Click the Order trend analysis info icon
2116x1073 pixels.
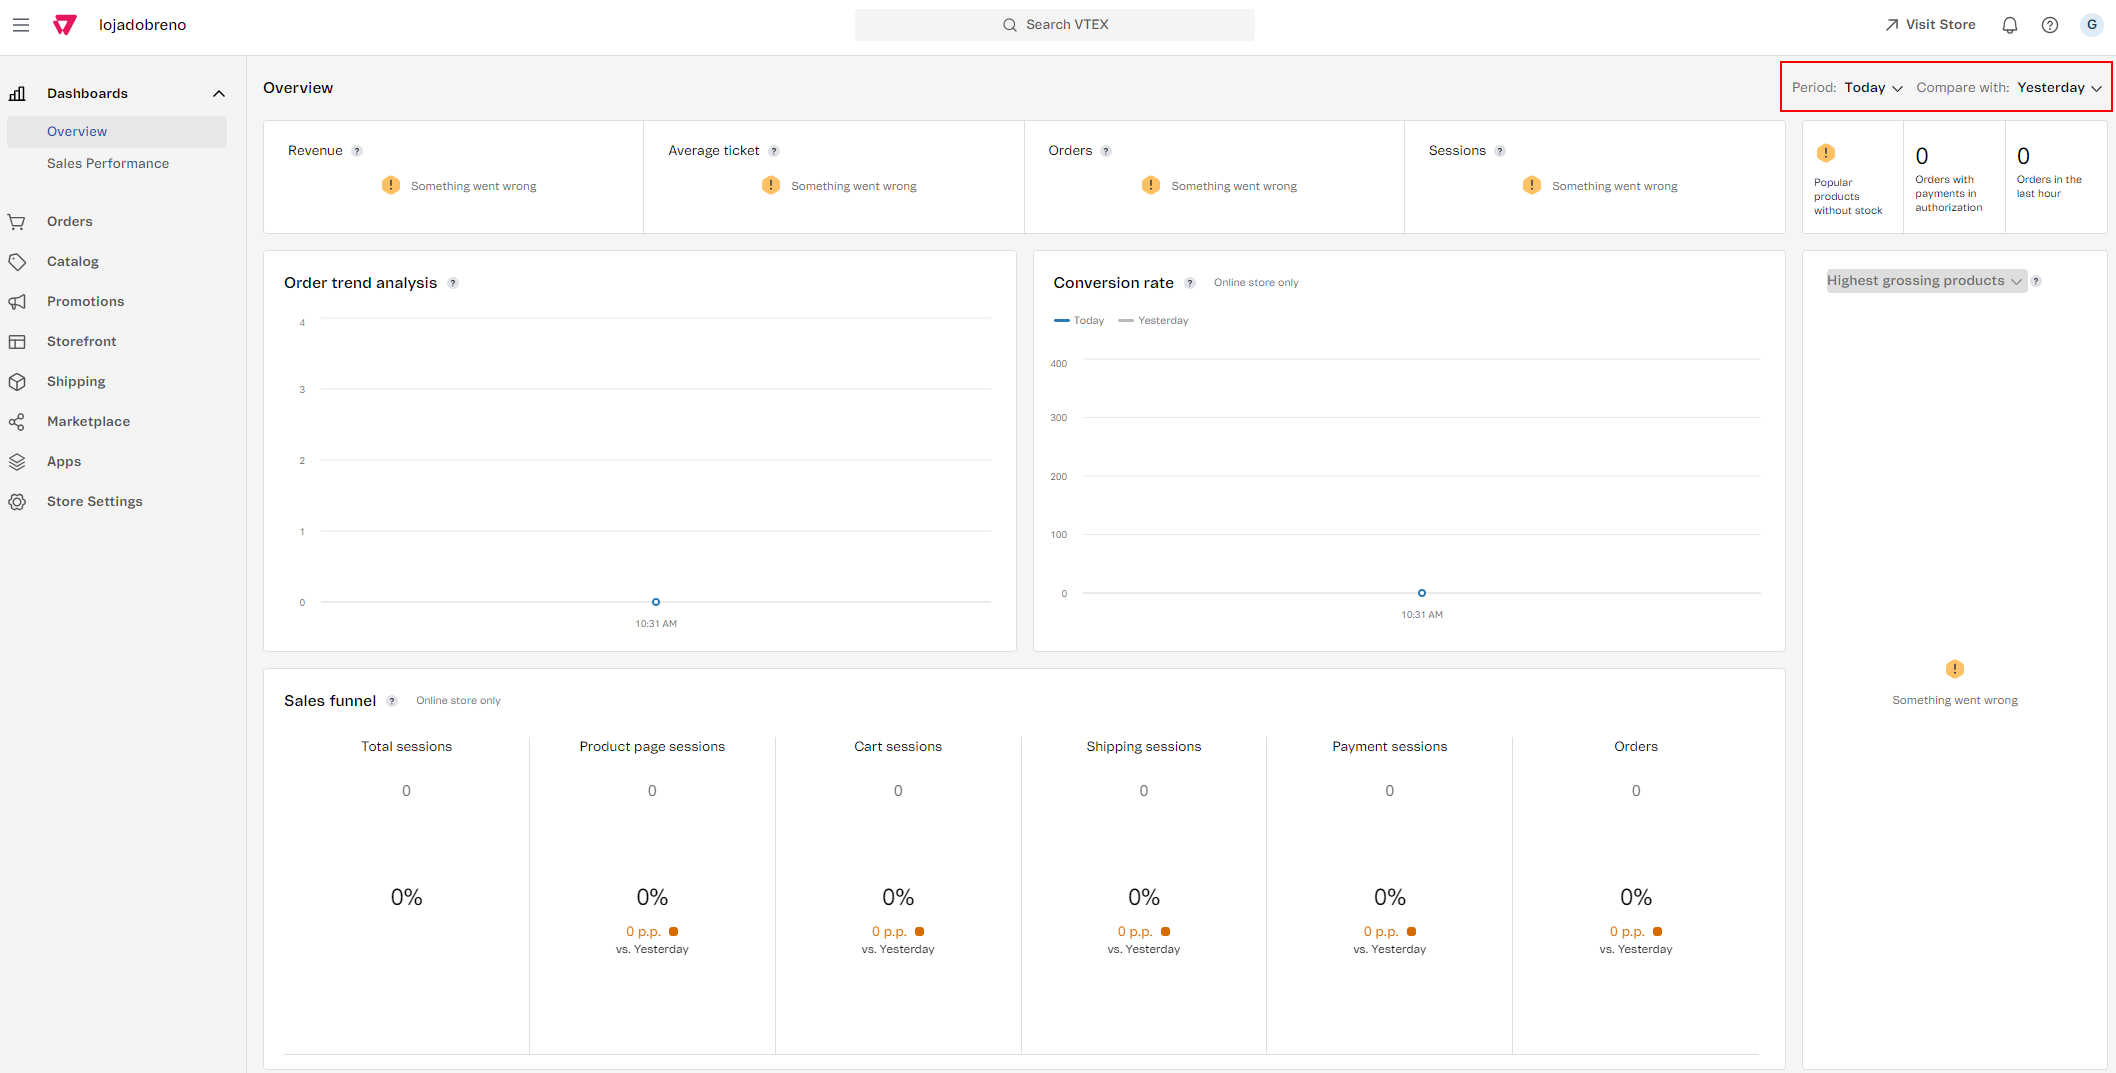[x=453, y=283]
